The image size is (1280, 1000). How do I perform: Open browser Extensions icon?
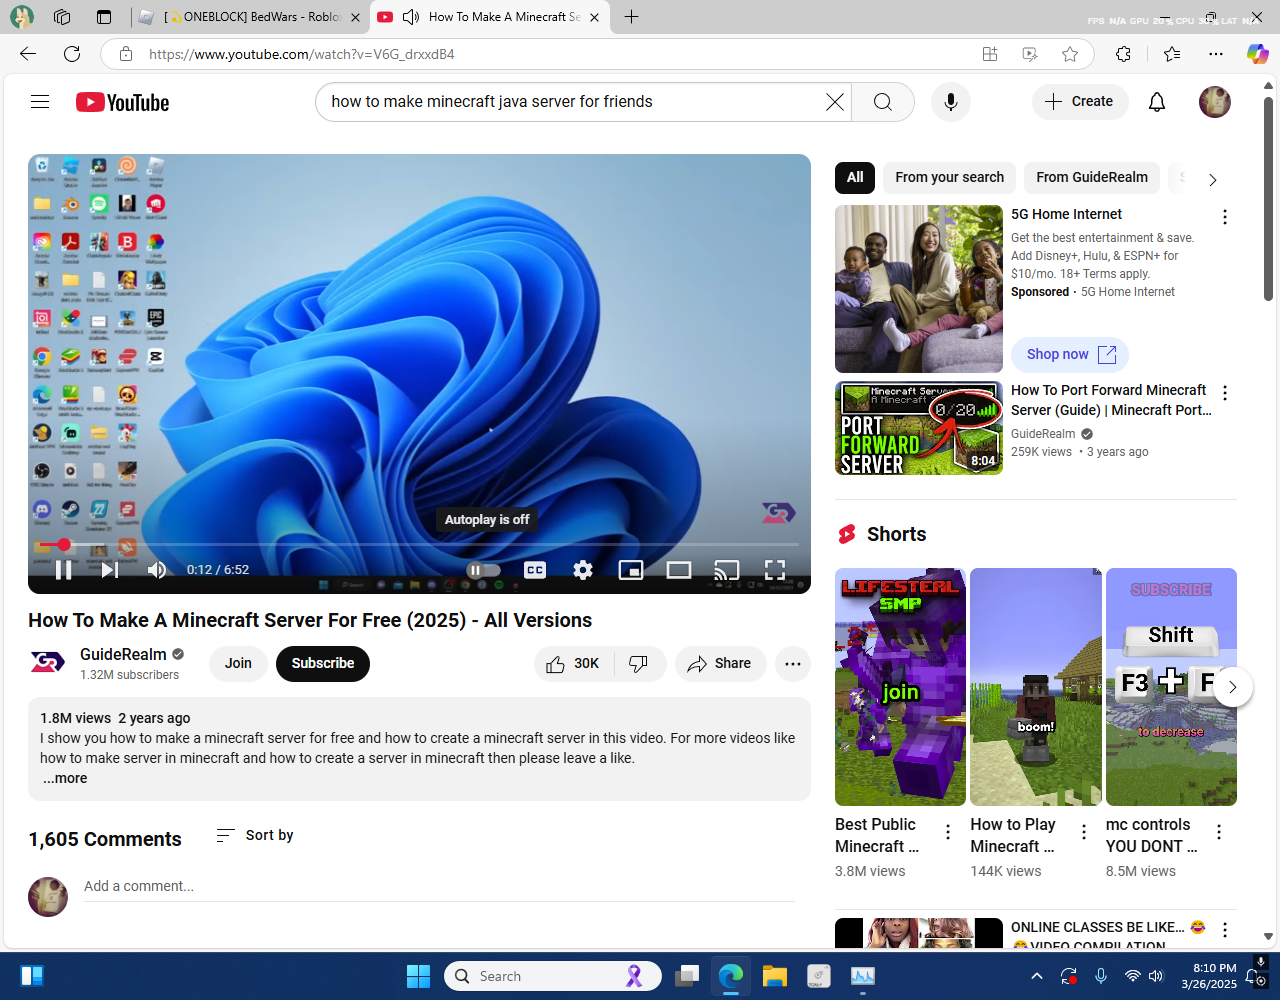pos(1124,54)
